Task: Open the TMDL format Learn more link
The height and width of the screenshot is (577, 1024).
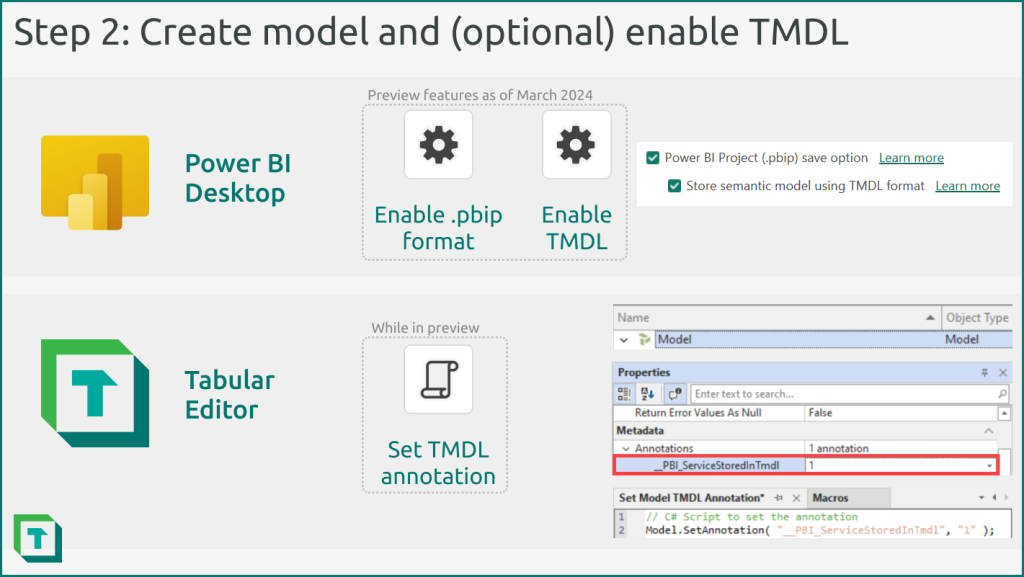Action: 967,186
